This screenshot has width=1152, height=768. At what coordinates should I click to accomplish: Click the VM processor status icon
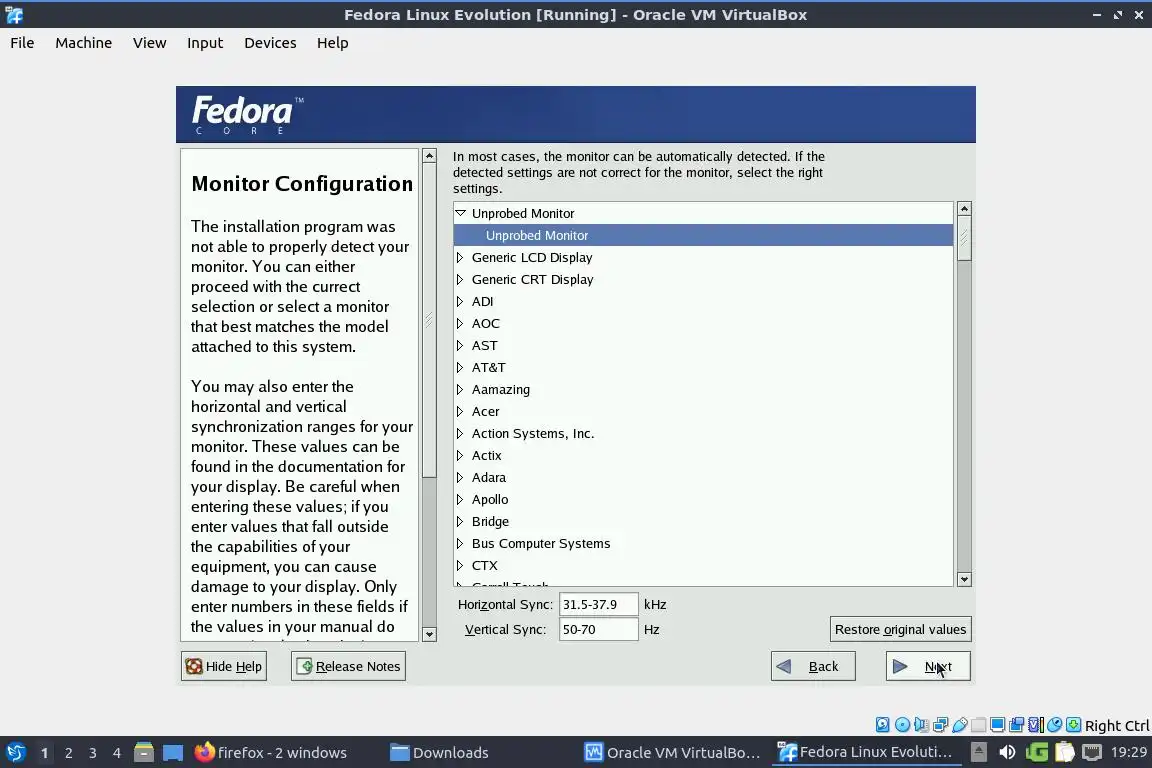(x=1035, y=725)
